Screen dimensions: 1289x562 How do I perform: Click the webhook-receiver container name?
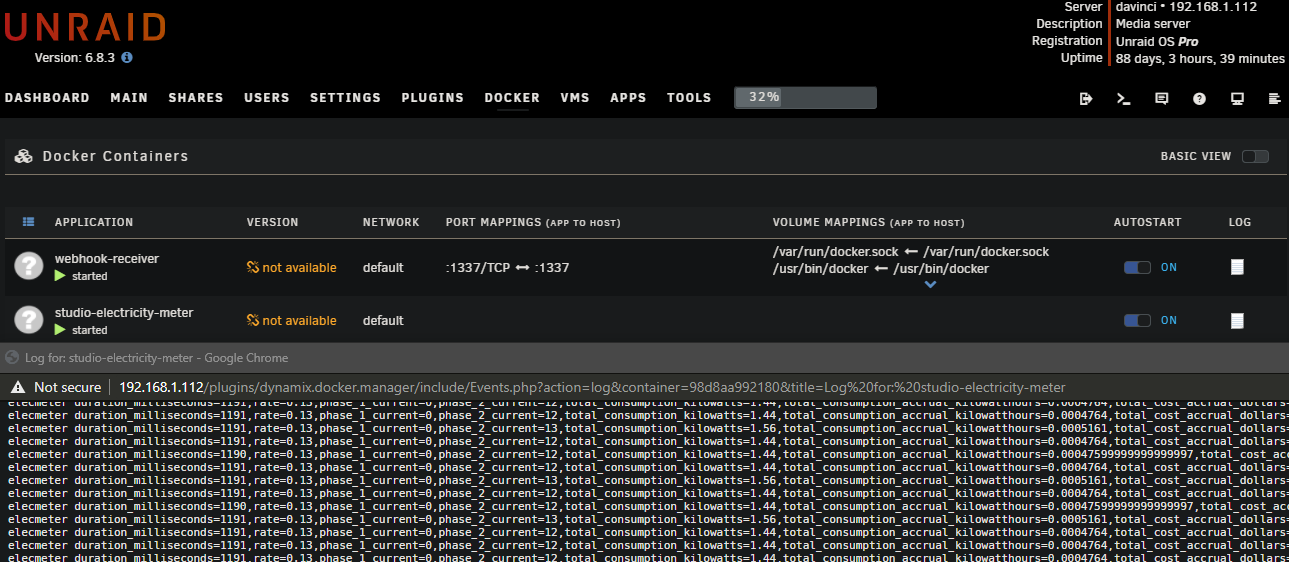[107, 258]
